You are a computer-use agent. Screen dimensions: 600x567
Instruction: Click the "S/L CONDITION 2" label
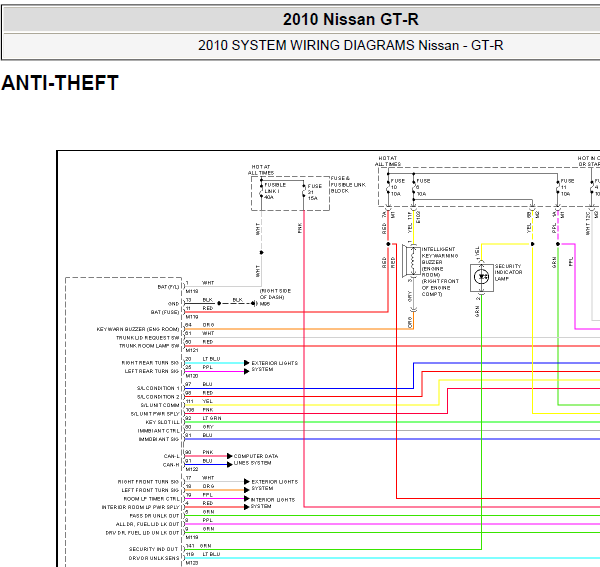tap(158, 397)
